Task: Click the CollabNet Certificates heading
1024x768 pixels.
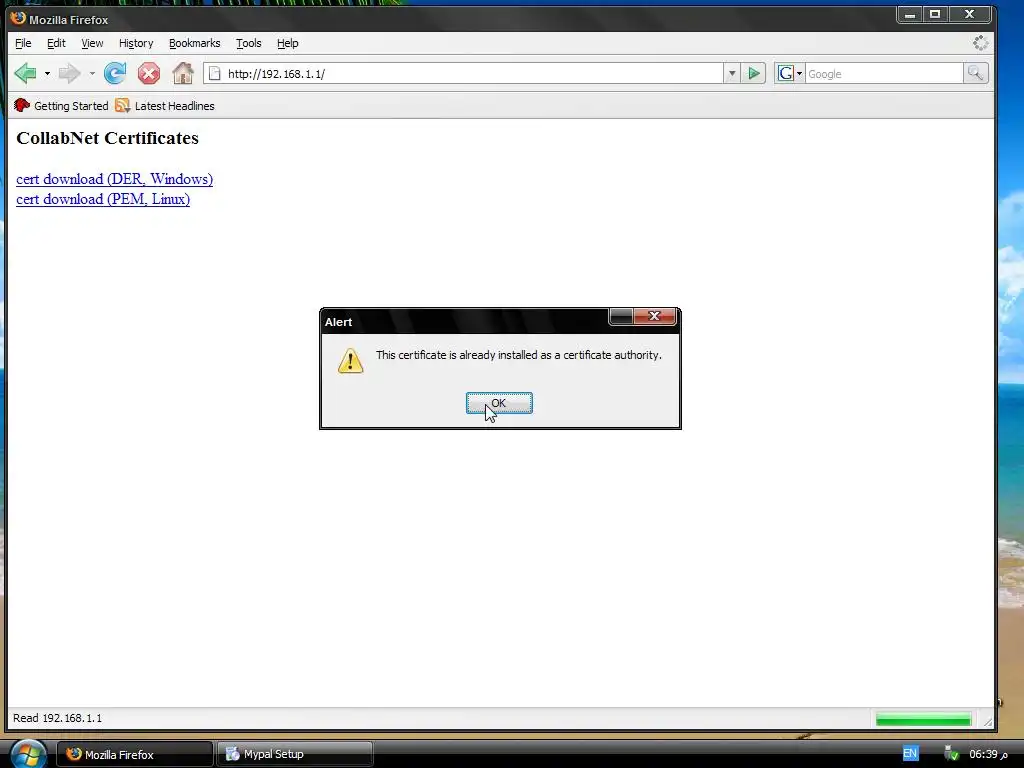Action: coord(108,138)
